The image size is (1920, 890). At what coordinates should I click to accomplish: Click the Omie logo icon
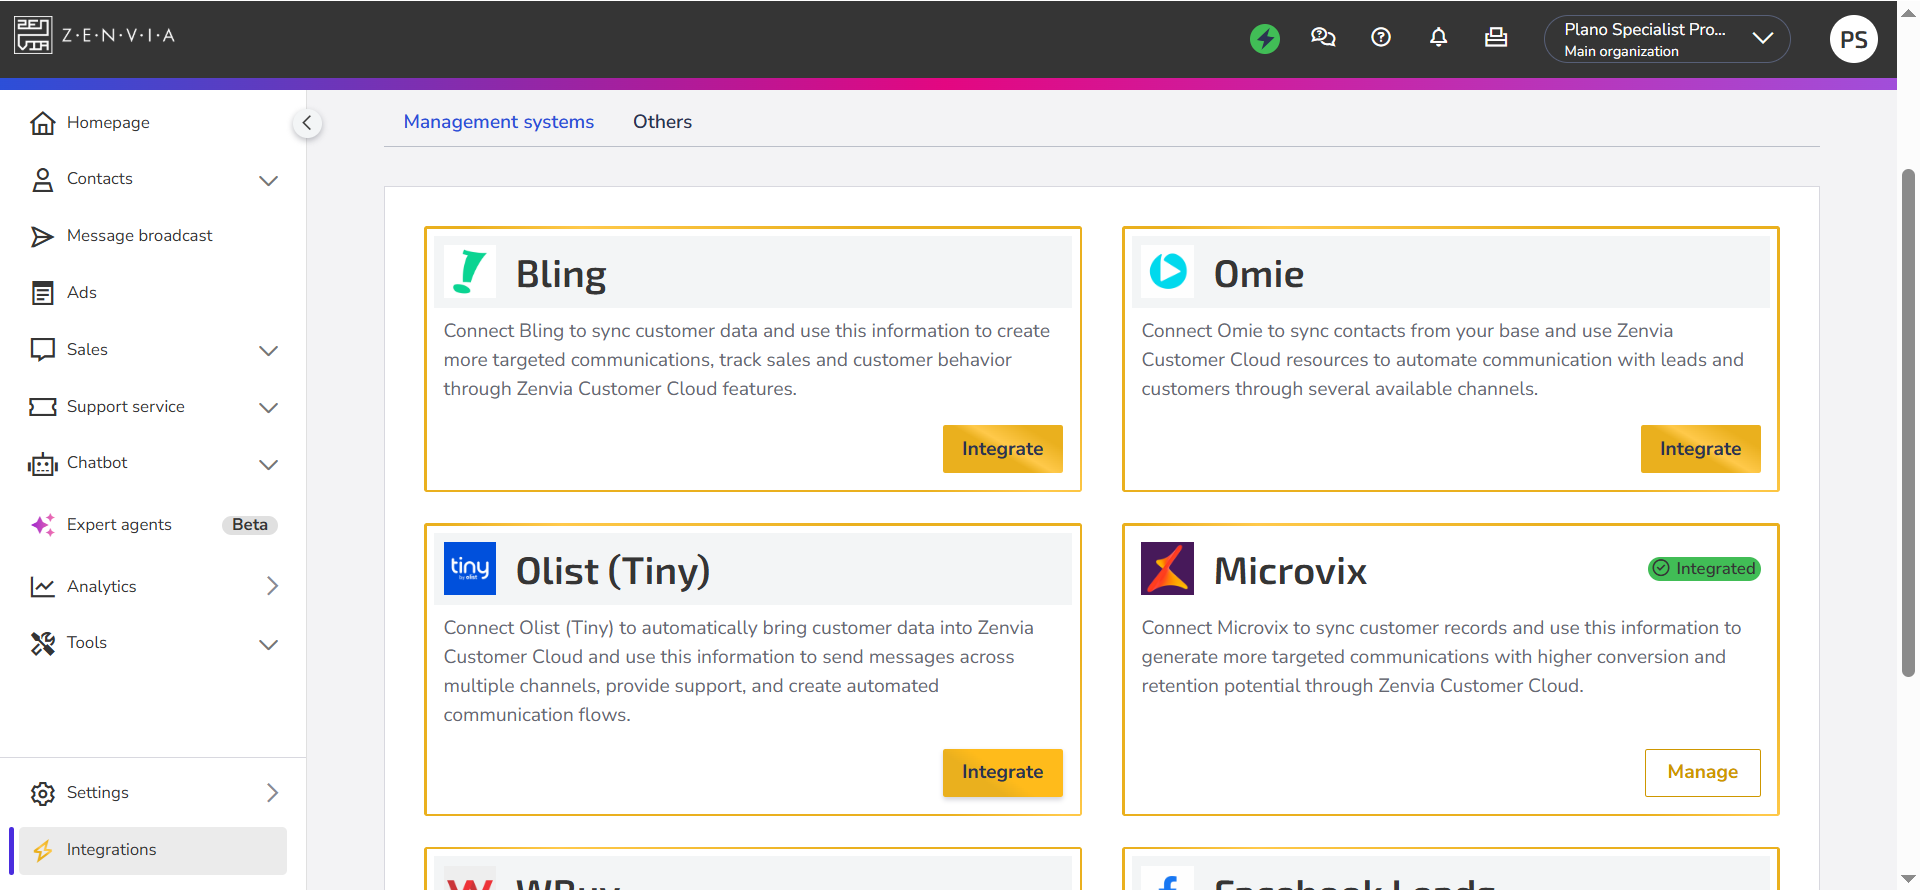1168,272
